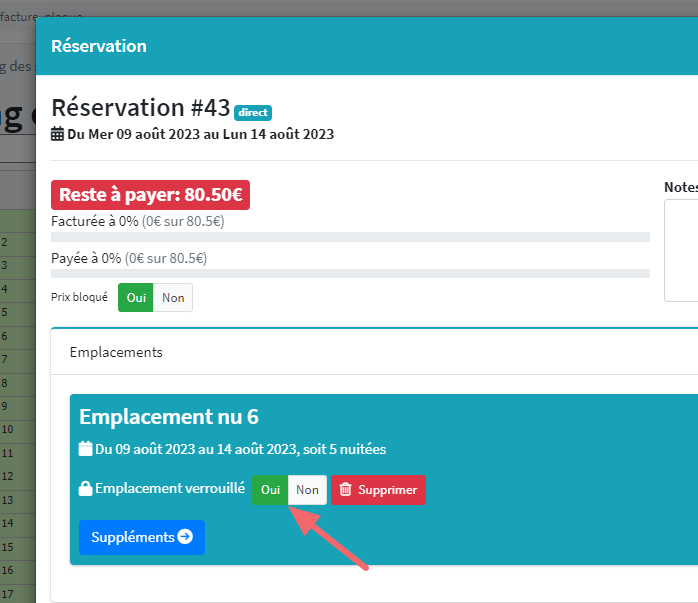Click the lock icon beside Emplacement verrouillé
698x603 pixels.
(x=86, y=489)
